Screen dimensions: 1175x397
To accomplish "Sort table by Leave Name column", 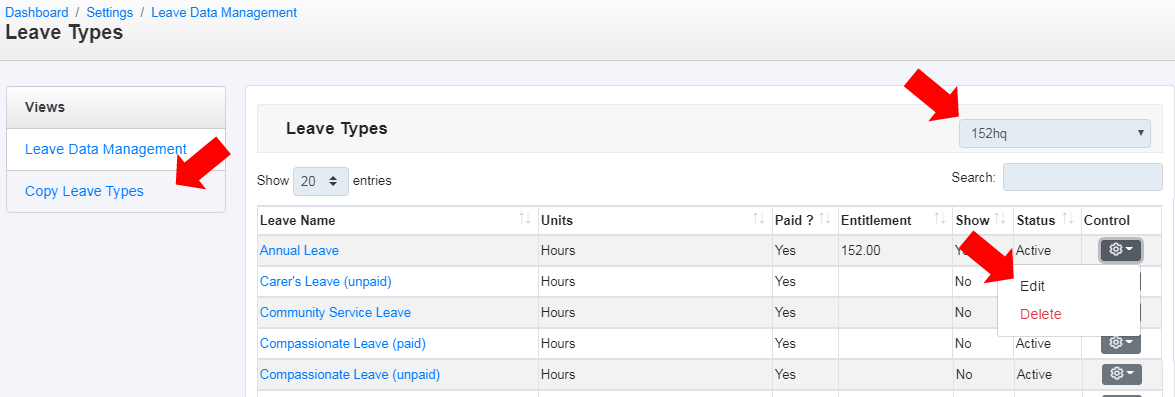I will (397, 220).
